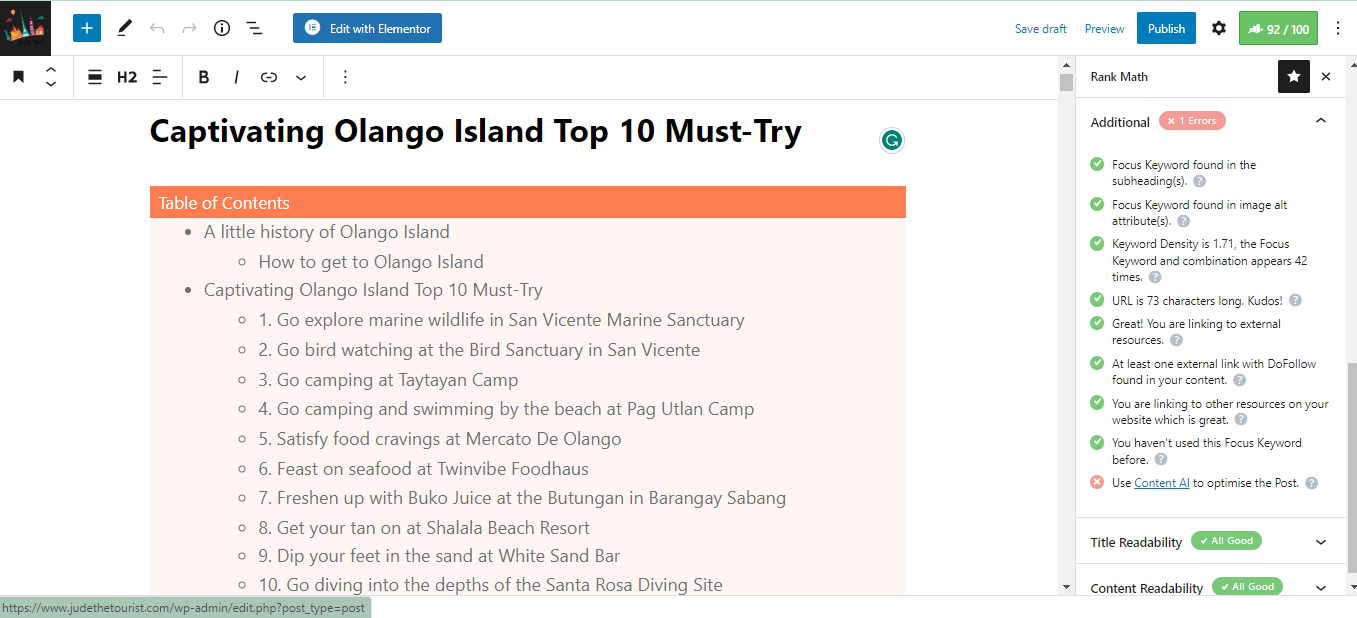This screenshot has height=618, width=1357.
Task: Open the list view outline icon
Action: (x=255, y=28)
